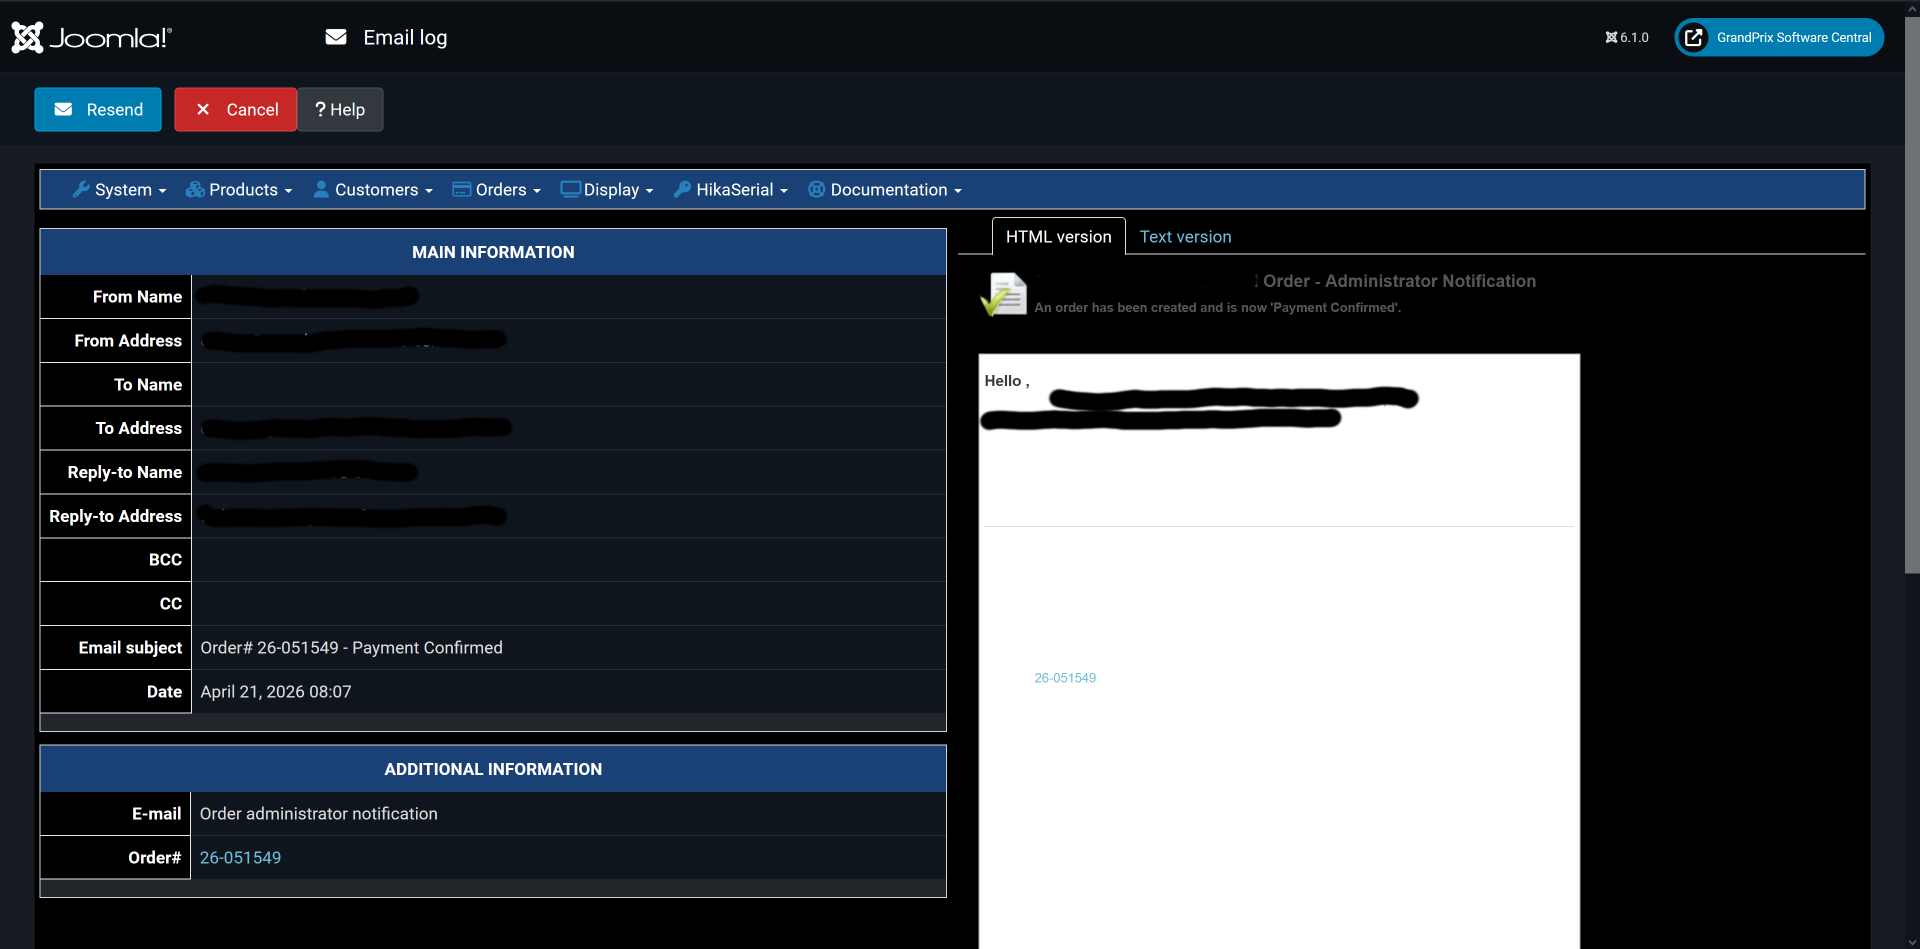Image resolution: width=1920 pixels, height=949 pixels.
Task: Switch to the Text version tab
Action: [1185, 237]
